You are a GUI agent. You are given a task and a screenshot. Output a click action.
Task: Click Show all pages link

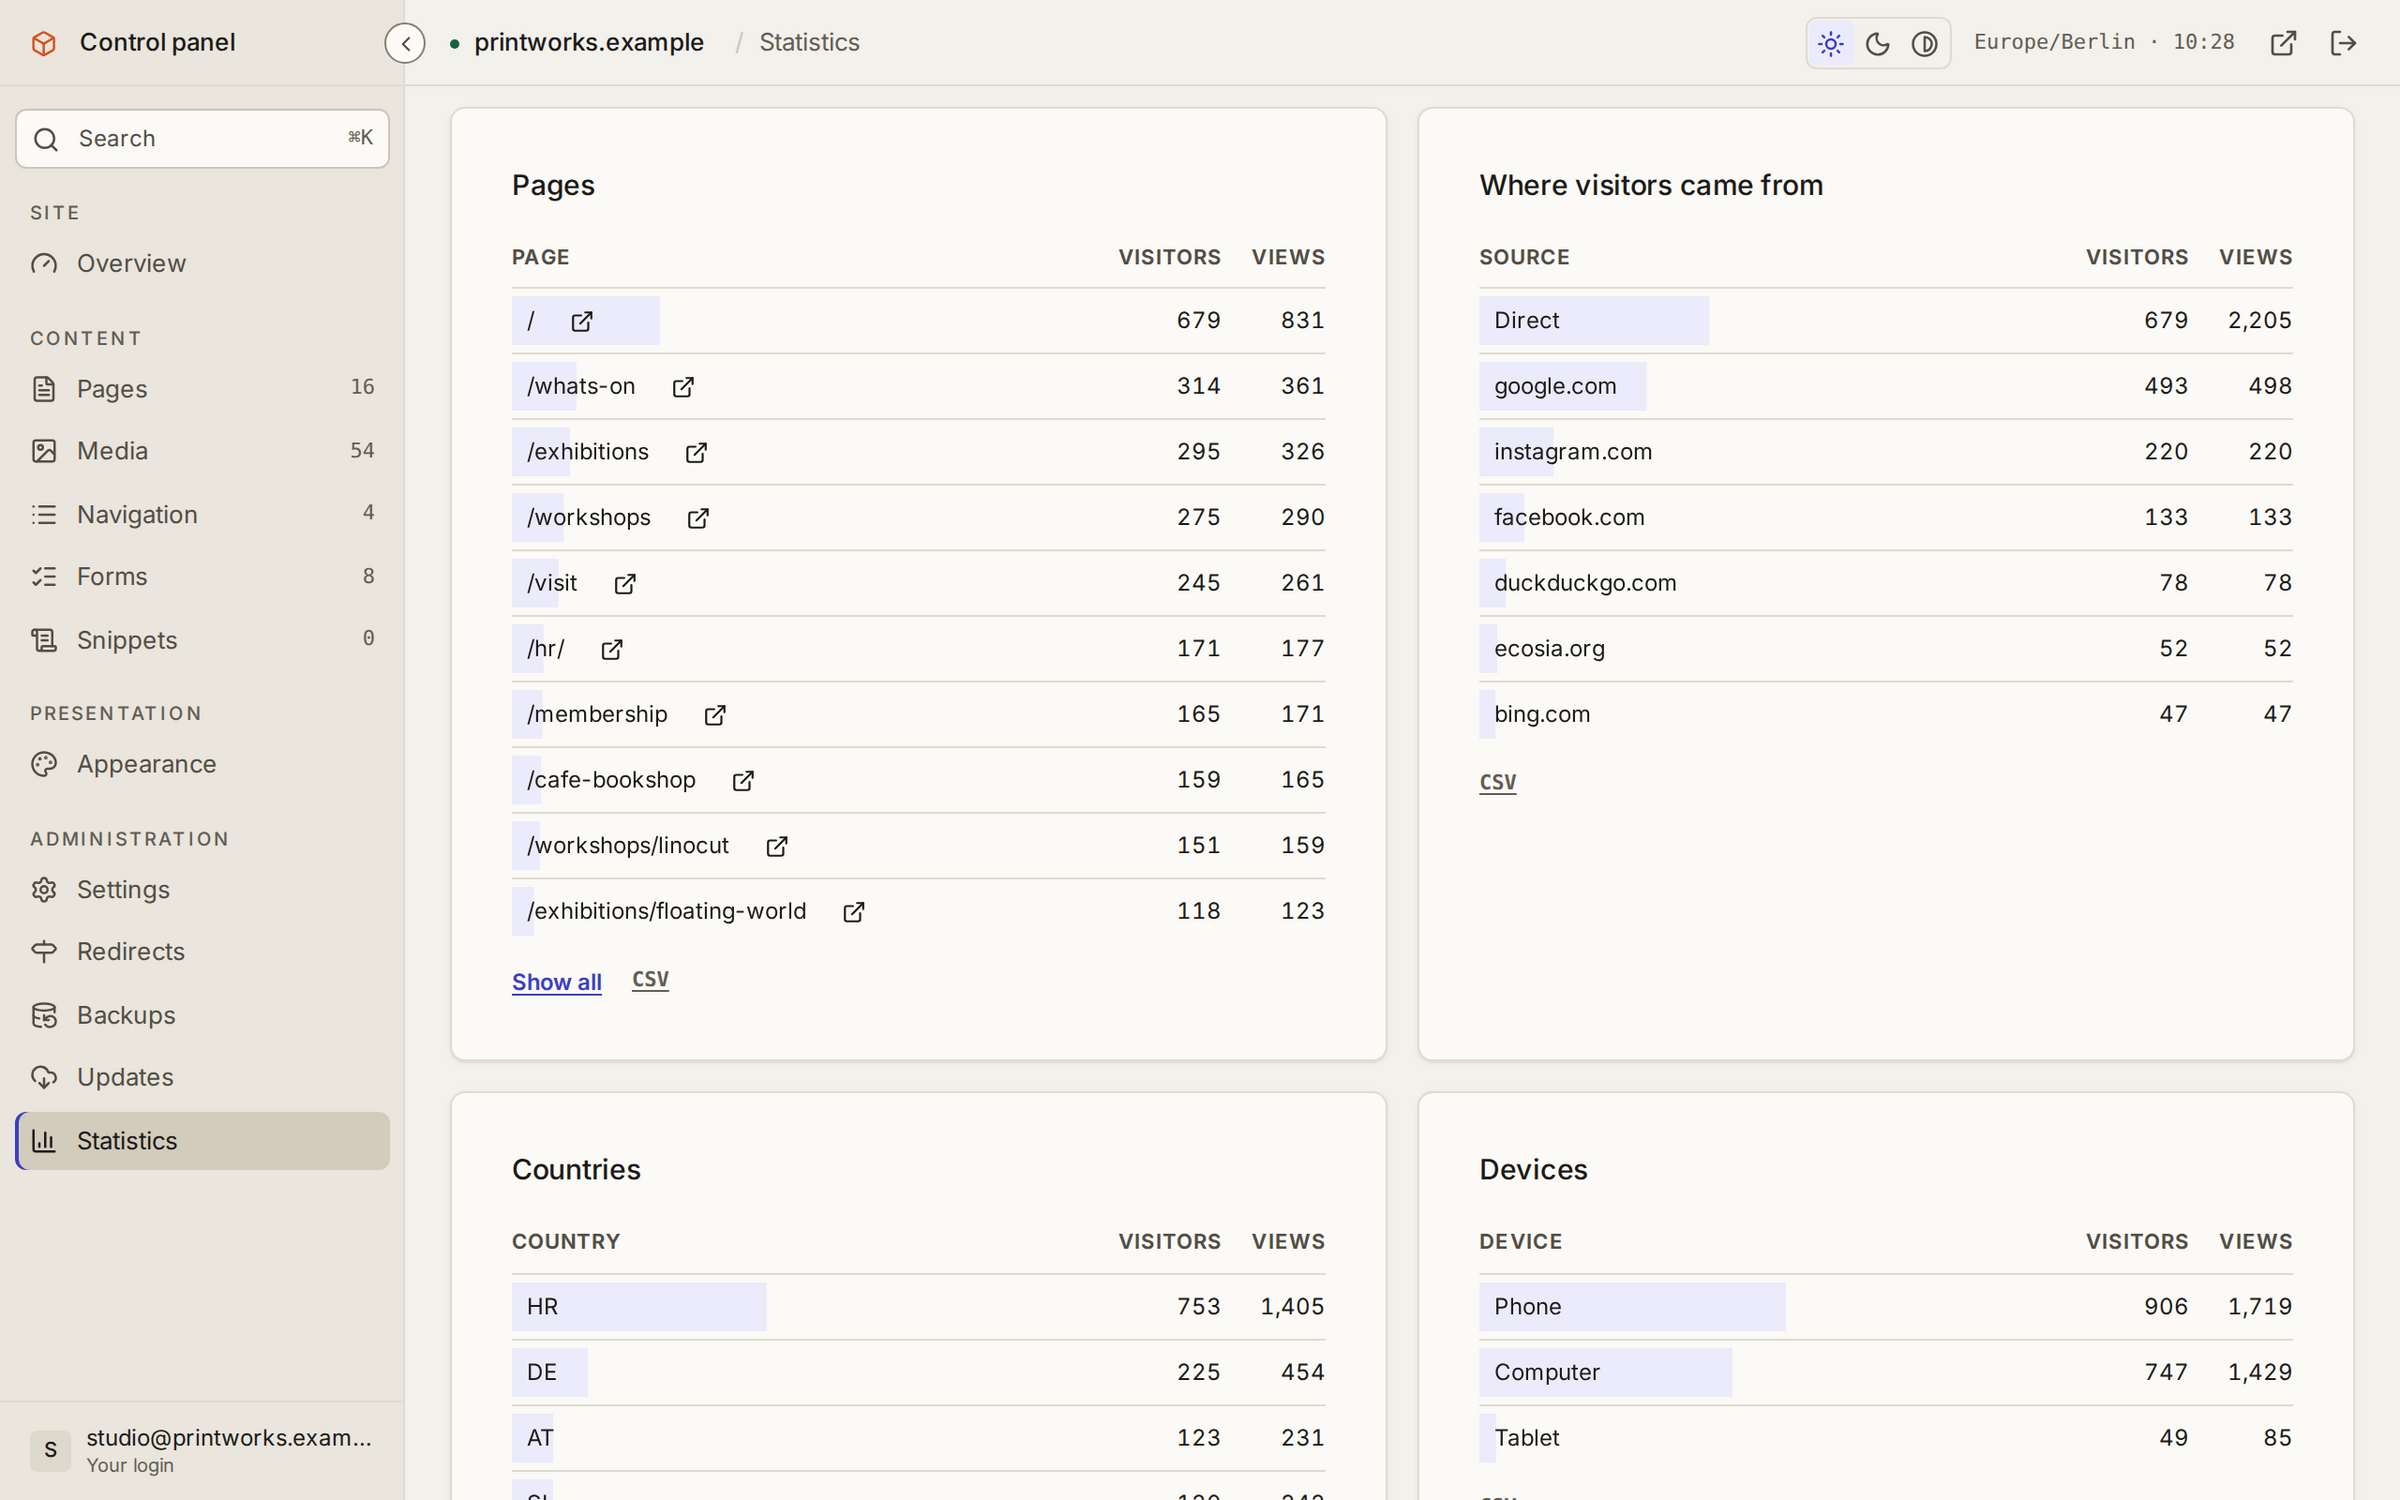[557, 982]
